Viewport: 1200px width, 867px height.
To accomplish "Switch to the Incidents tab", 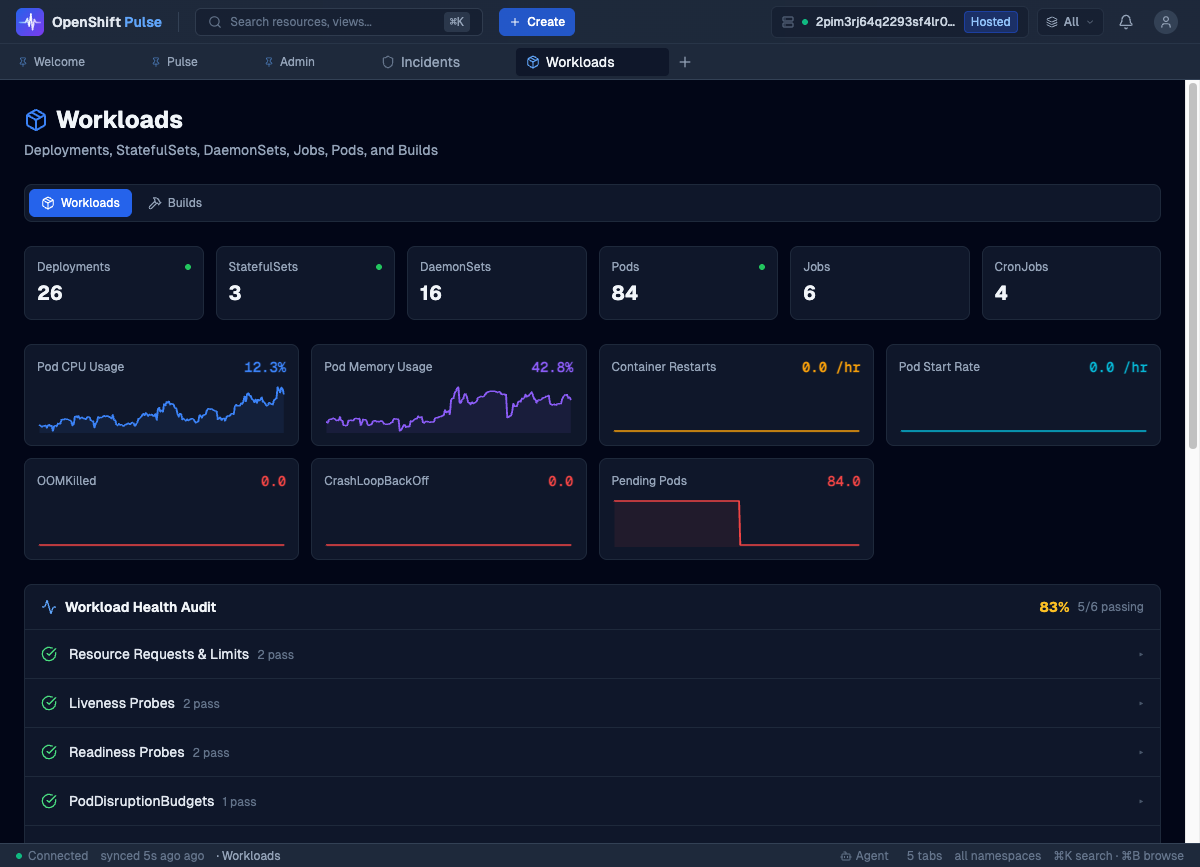I will 421,62.
